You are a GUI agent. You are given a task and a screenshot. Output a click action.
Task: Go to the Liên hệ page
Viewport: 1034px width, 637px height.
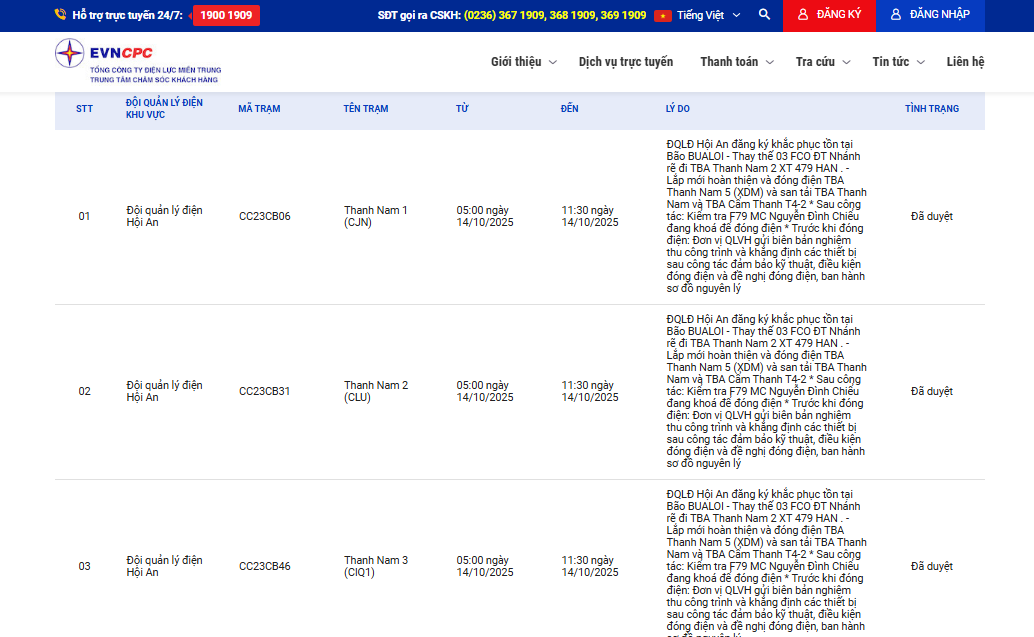(x=965, y=62)
